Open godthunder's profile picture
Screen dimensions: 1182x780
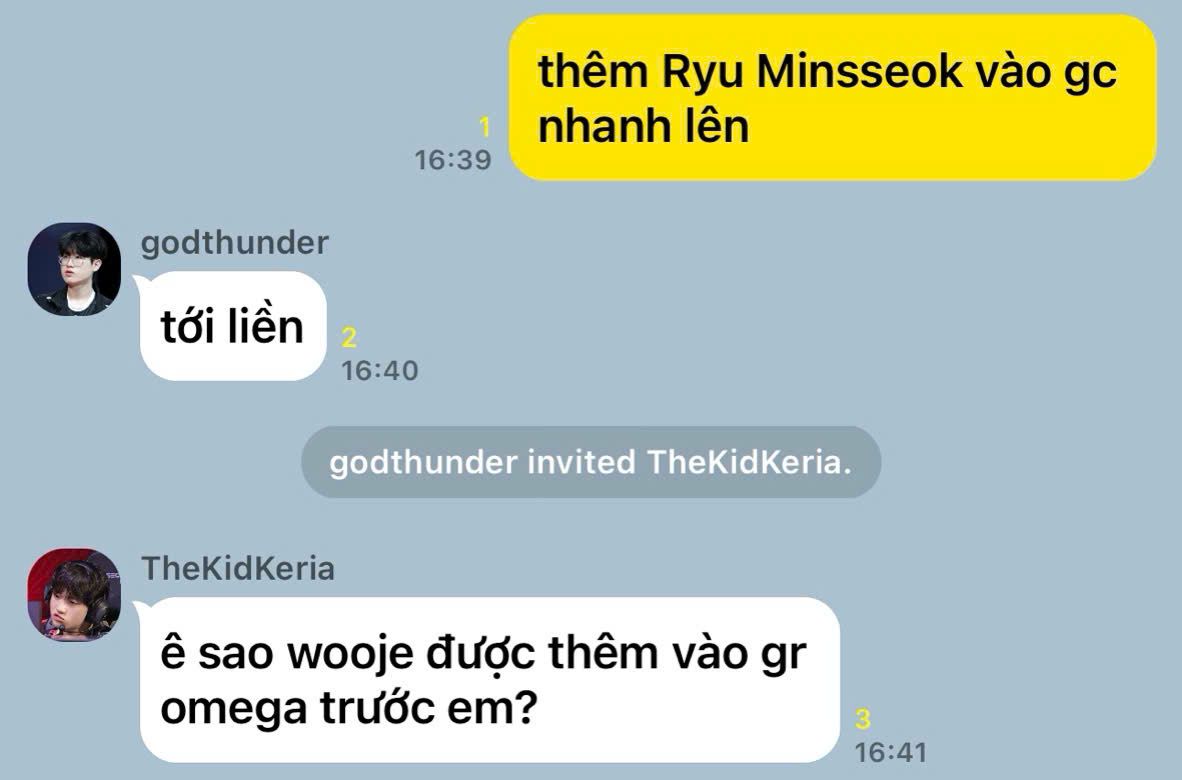(74, 269)
